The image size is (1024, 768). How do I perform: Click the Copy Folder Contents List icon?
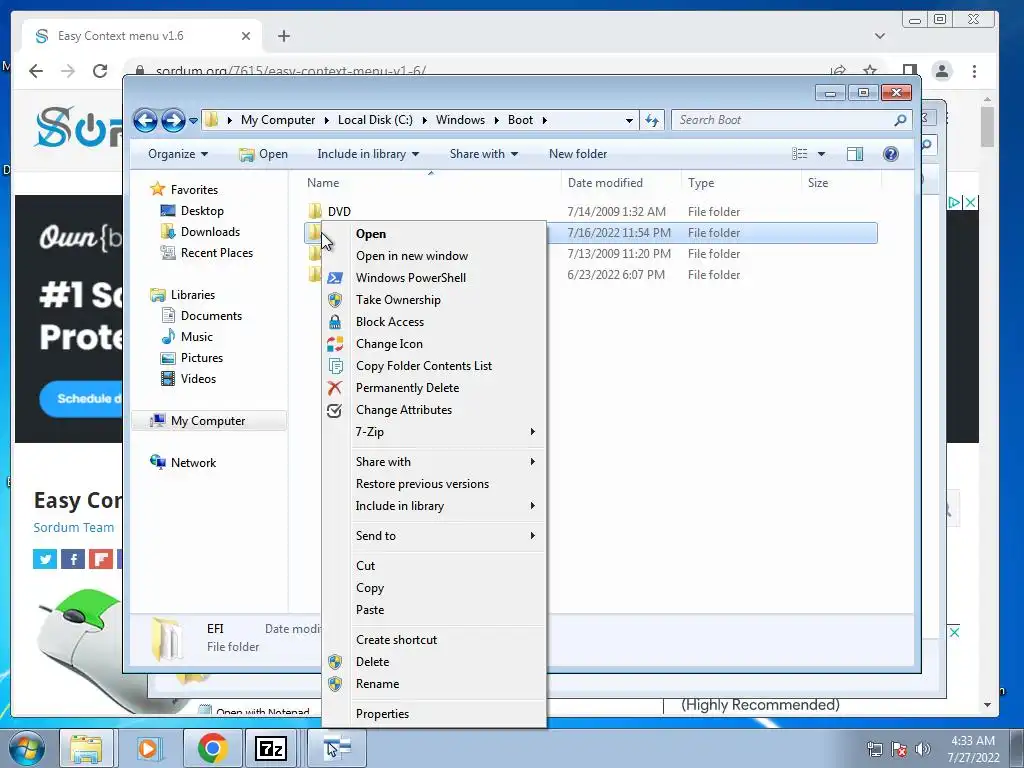tap(334, 366)
